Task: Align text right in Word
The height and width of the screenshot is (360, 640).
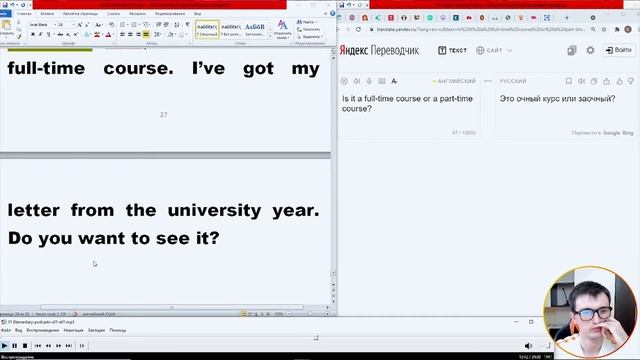Action: [138, 34]
